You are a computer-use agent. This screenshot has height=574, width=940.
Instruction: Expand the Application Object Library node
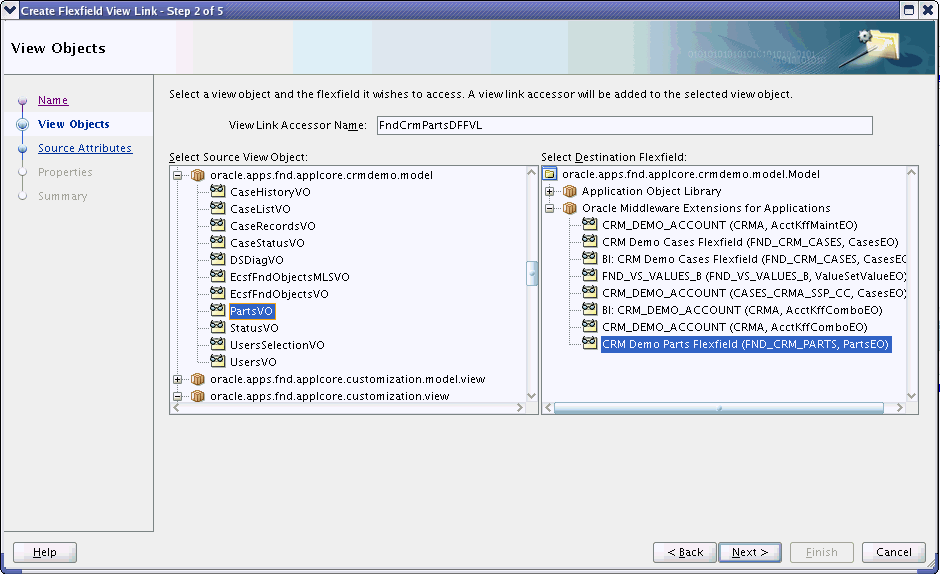click(x=549, y=191)
